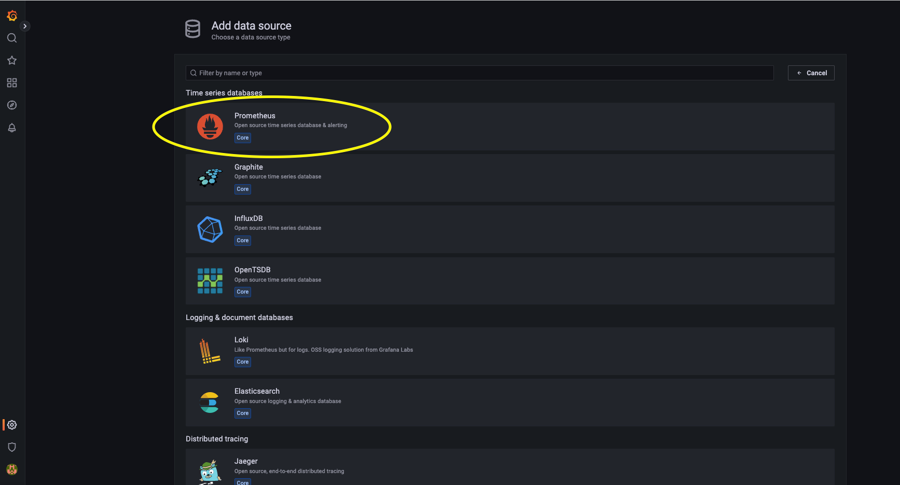The height and width of the screenshot is (485, 900).
Task: Open the Explore compass icon
Action: click(x=12, y=105)
